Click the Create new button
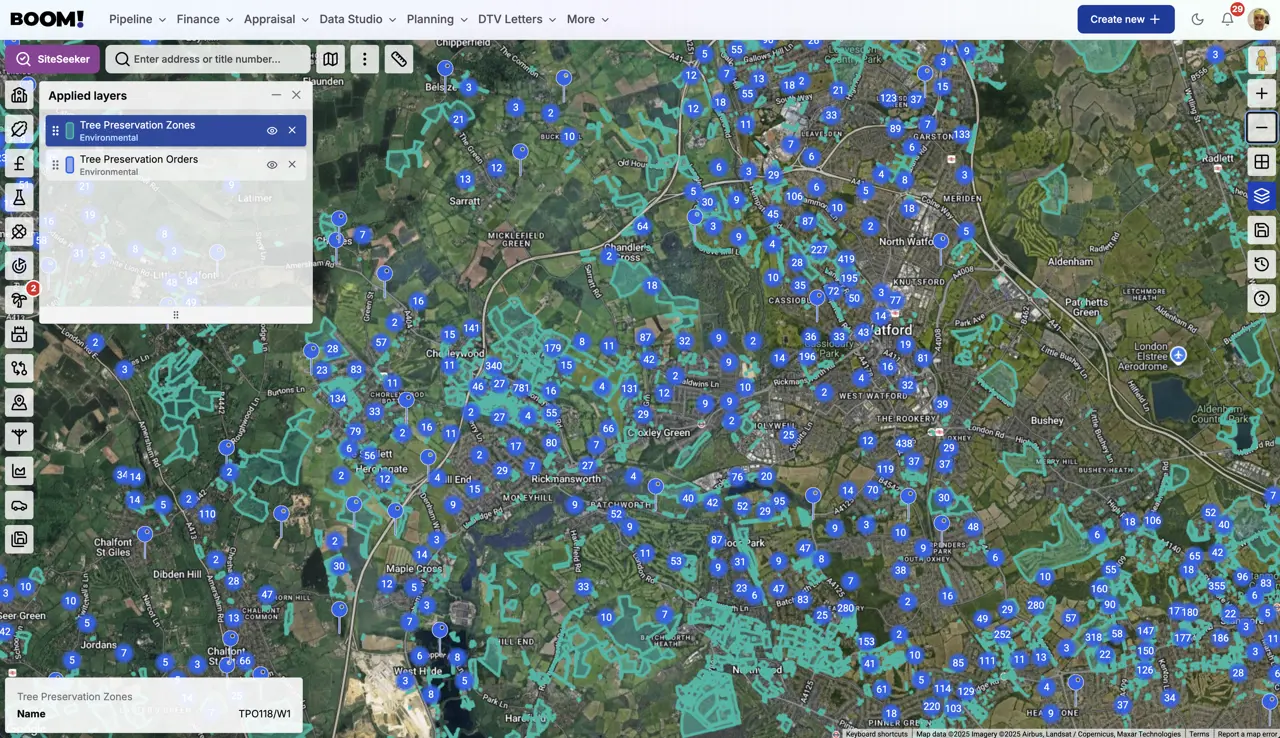This screenshot has width=1280, height=738. point(1125,19)
